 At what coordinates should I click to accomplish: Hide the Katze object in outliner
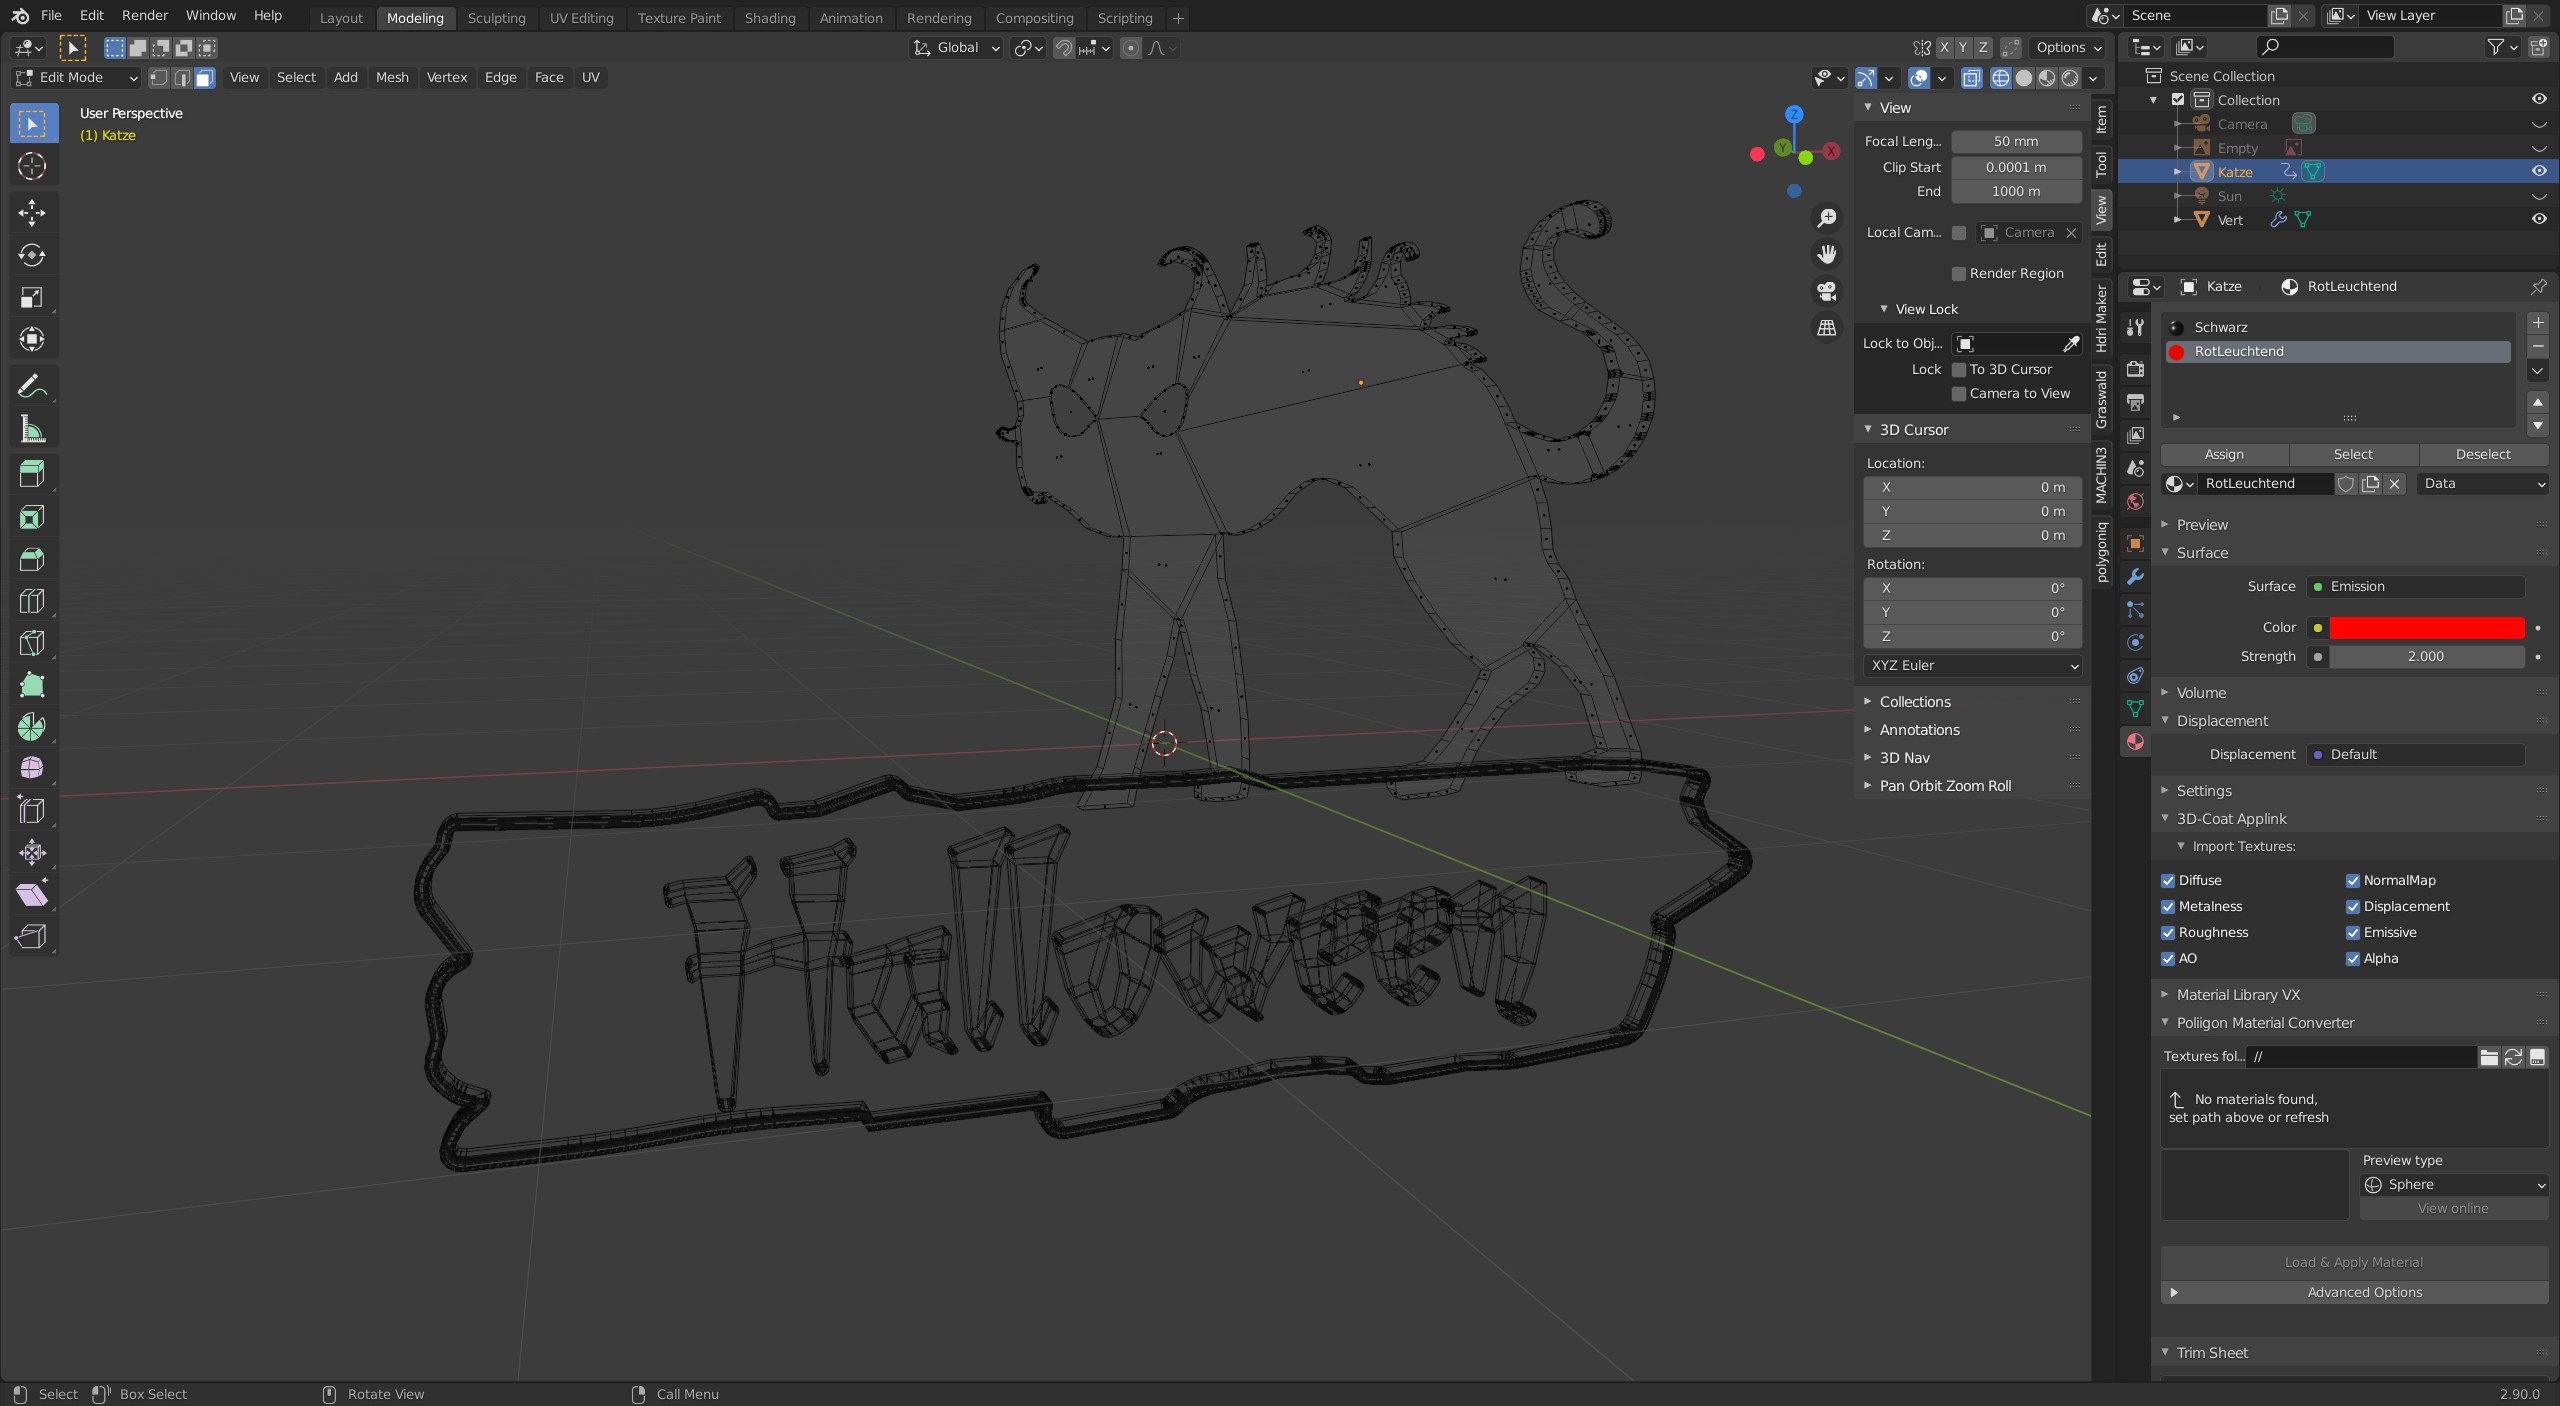[2538, 172]
